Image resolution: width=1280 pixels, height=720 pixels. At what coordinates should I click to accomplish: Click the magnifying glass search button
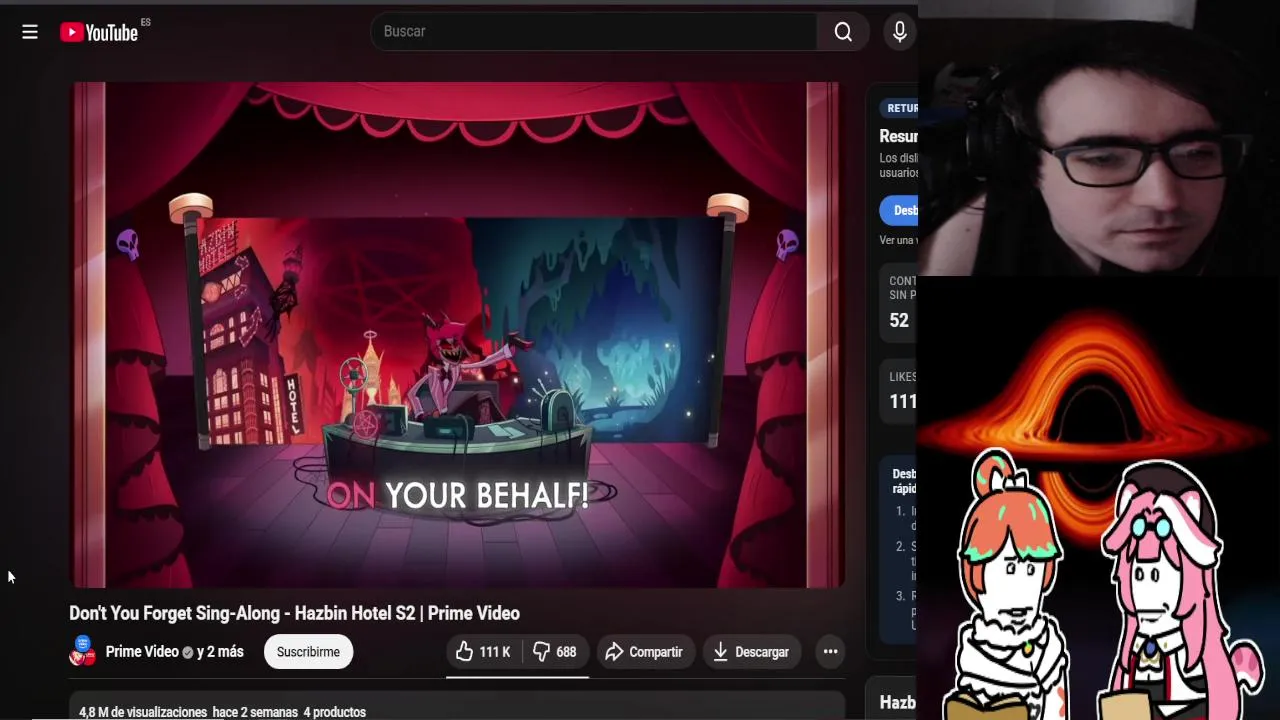pyautogui.click(x=843, y=32)
